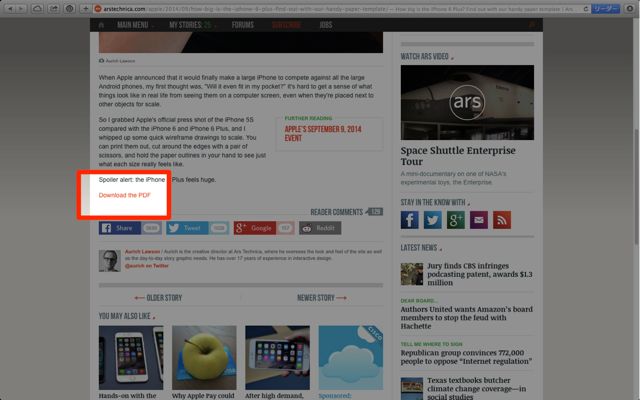The height and width of the screenshot is (400, 640).
Task: Open the Jury finds CBS infringes story
Action: (480, 274)
